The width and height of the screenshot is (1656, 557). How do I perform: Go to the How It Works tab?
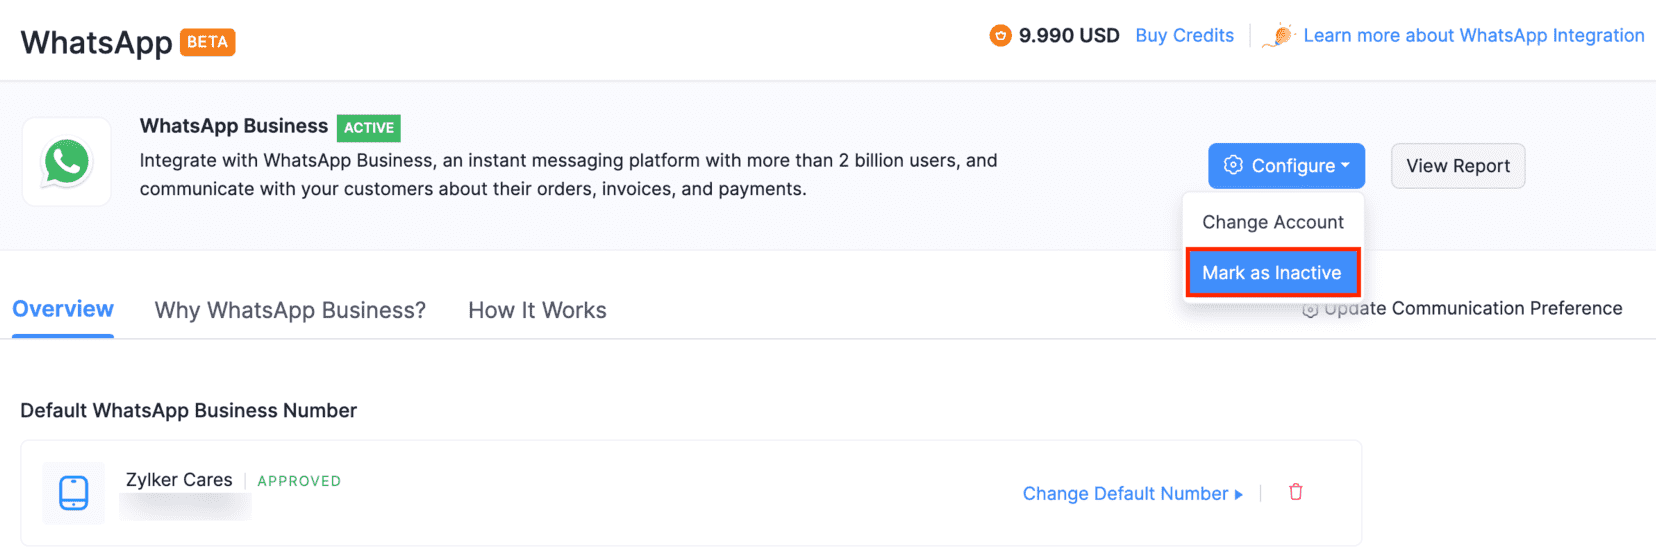tap(537, 310)
